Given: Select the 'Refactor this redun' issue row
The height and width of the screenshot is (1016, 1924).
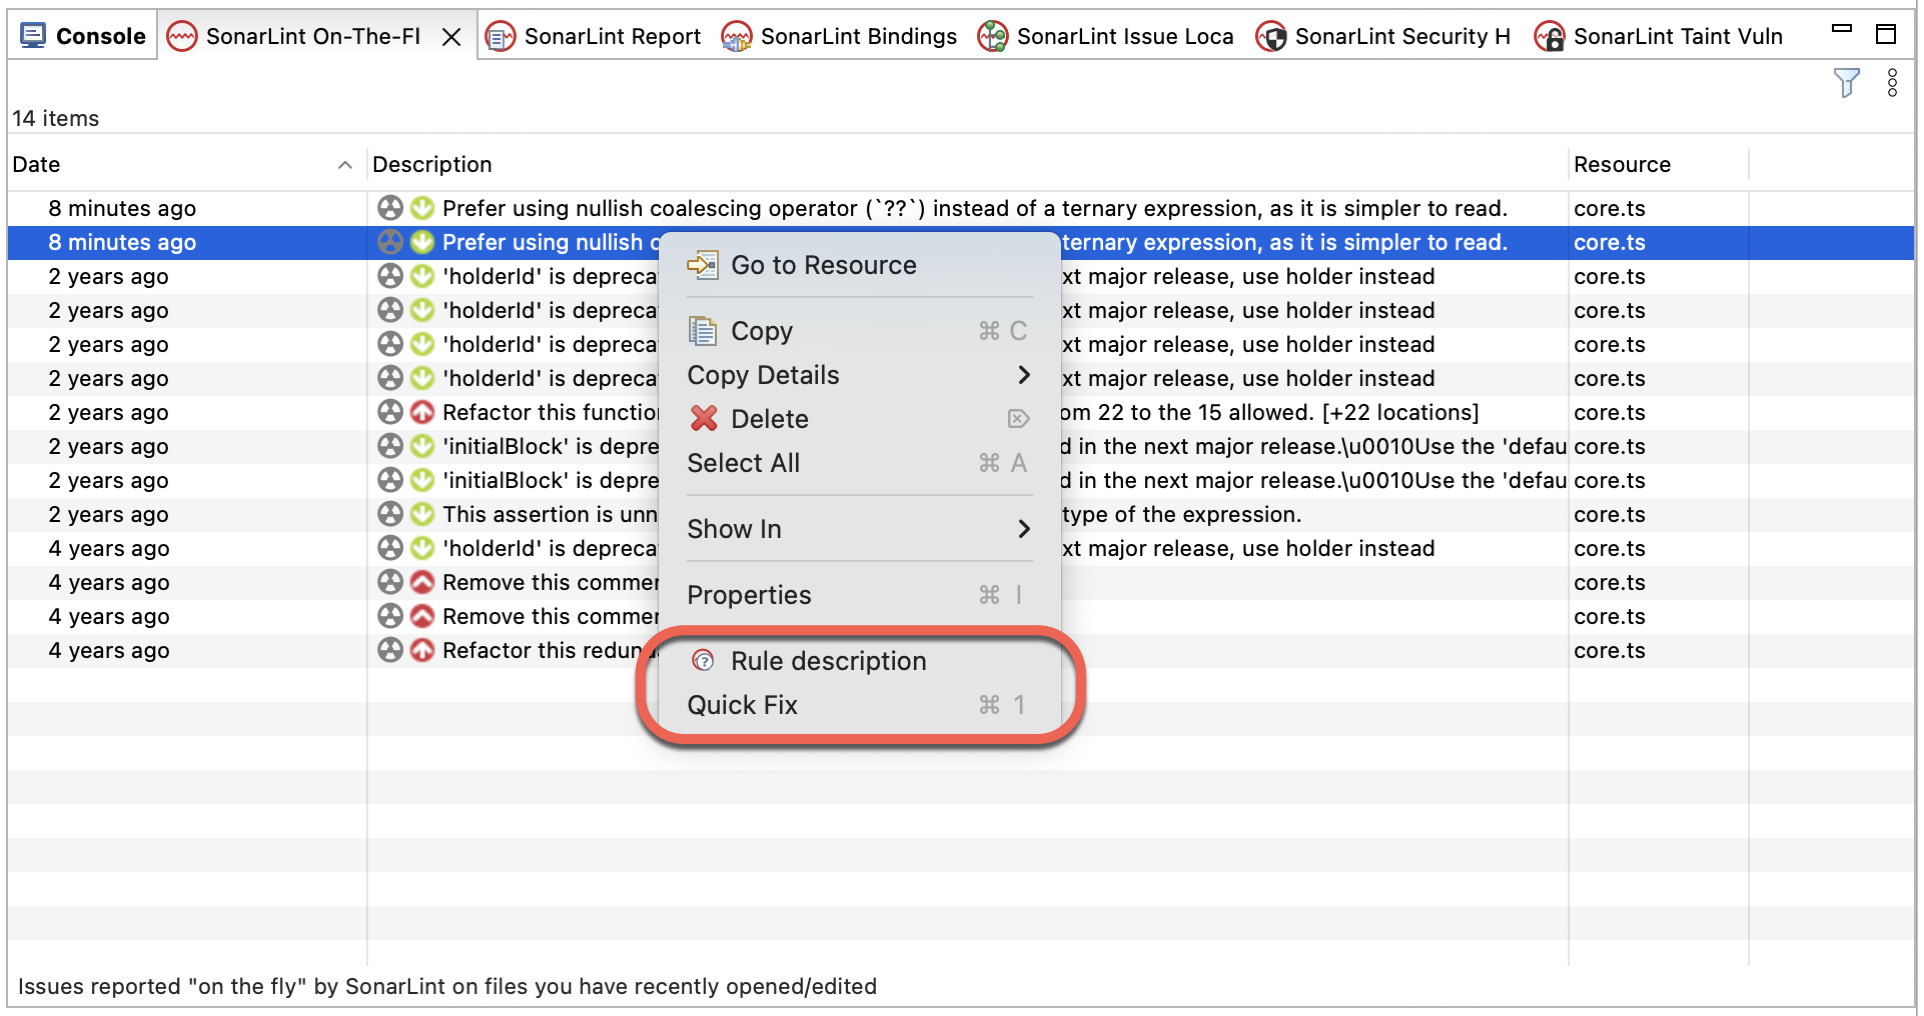Looking at the screenshot, I should (x=960, y=650).
